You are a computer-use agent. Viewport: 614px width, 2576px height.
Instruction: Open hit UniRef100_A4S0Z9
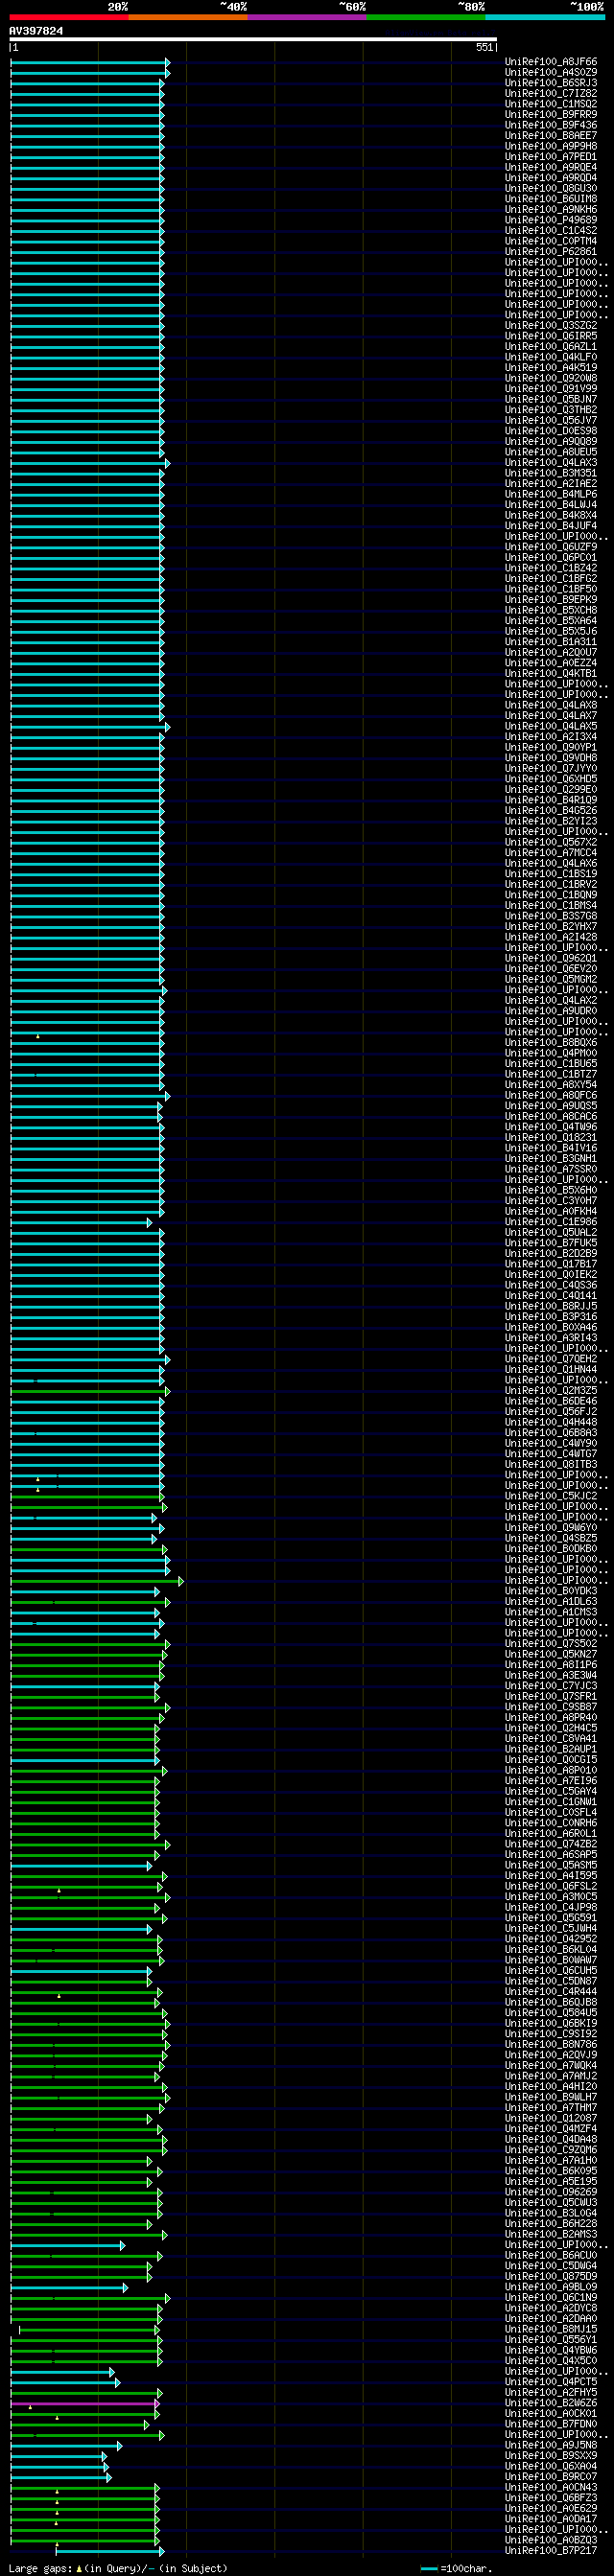551,72
